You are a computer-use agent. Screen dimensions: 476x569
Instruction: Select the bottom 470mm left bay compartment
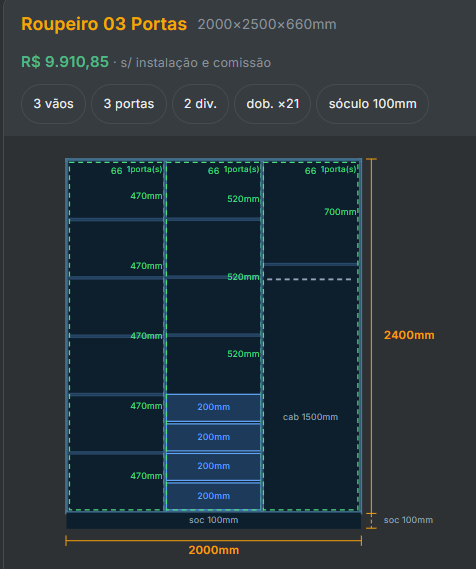coord(116,482)
